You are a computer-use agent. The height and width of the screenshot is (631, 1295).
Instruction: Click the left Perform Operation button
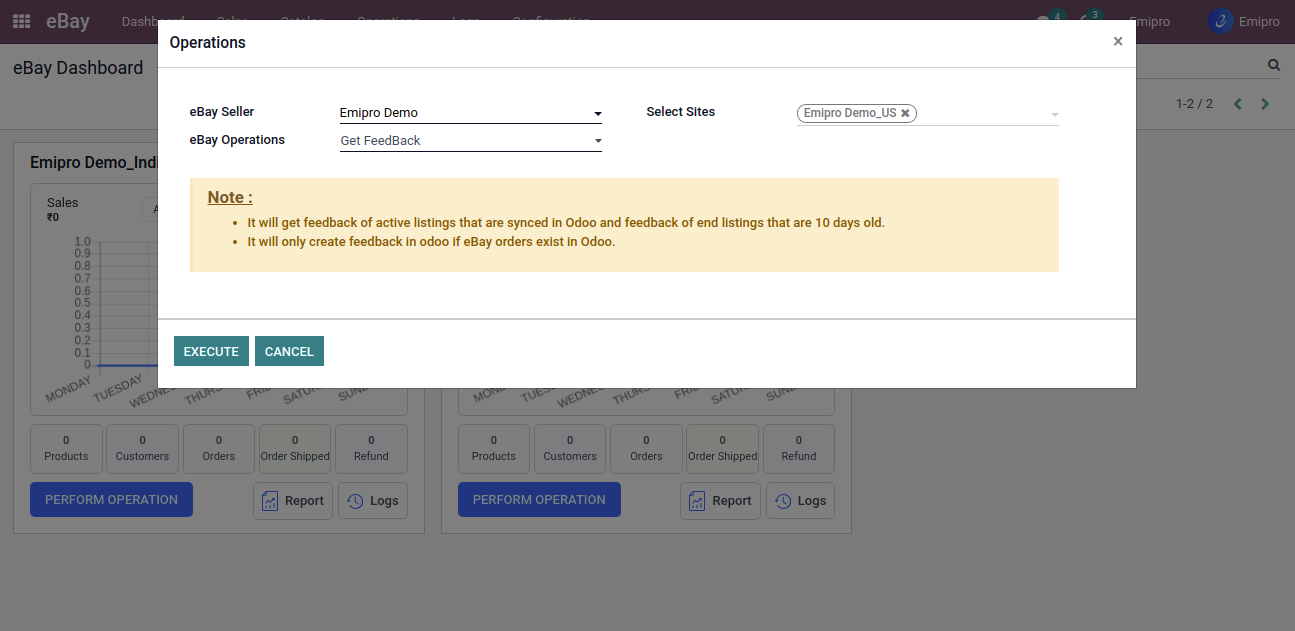coord(111,500)
